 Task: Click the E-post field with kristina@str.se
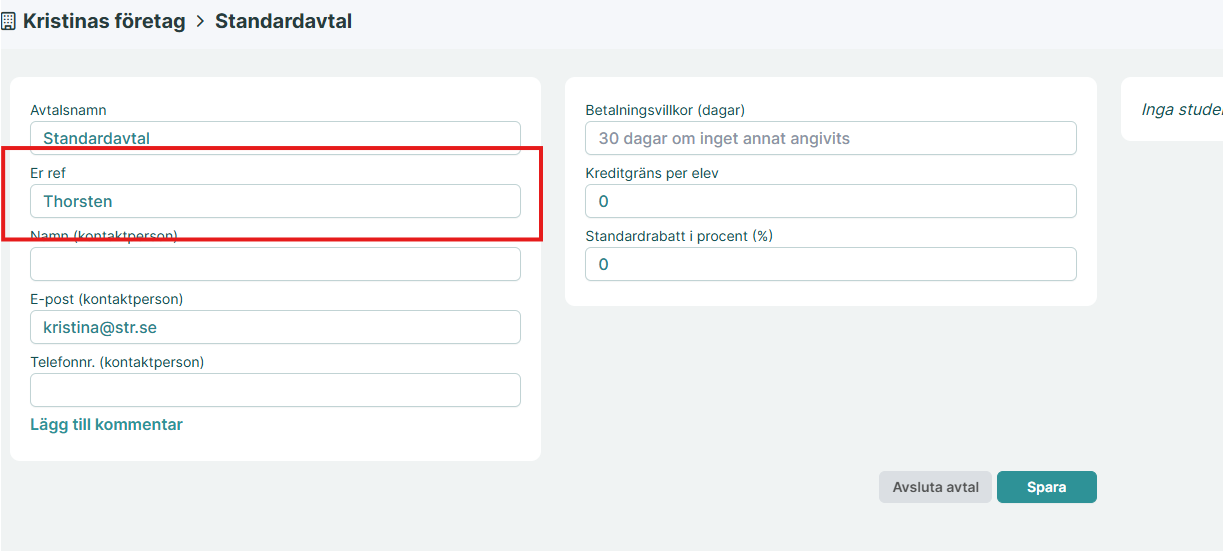coord(275,327)
